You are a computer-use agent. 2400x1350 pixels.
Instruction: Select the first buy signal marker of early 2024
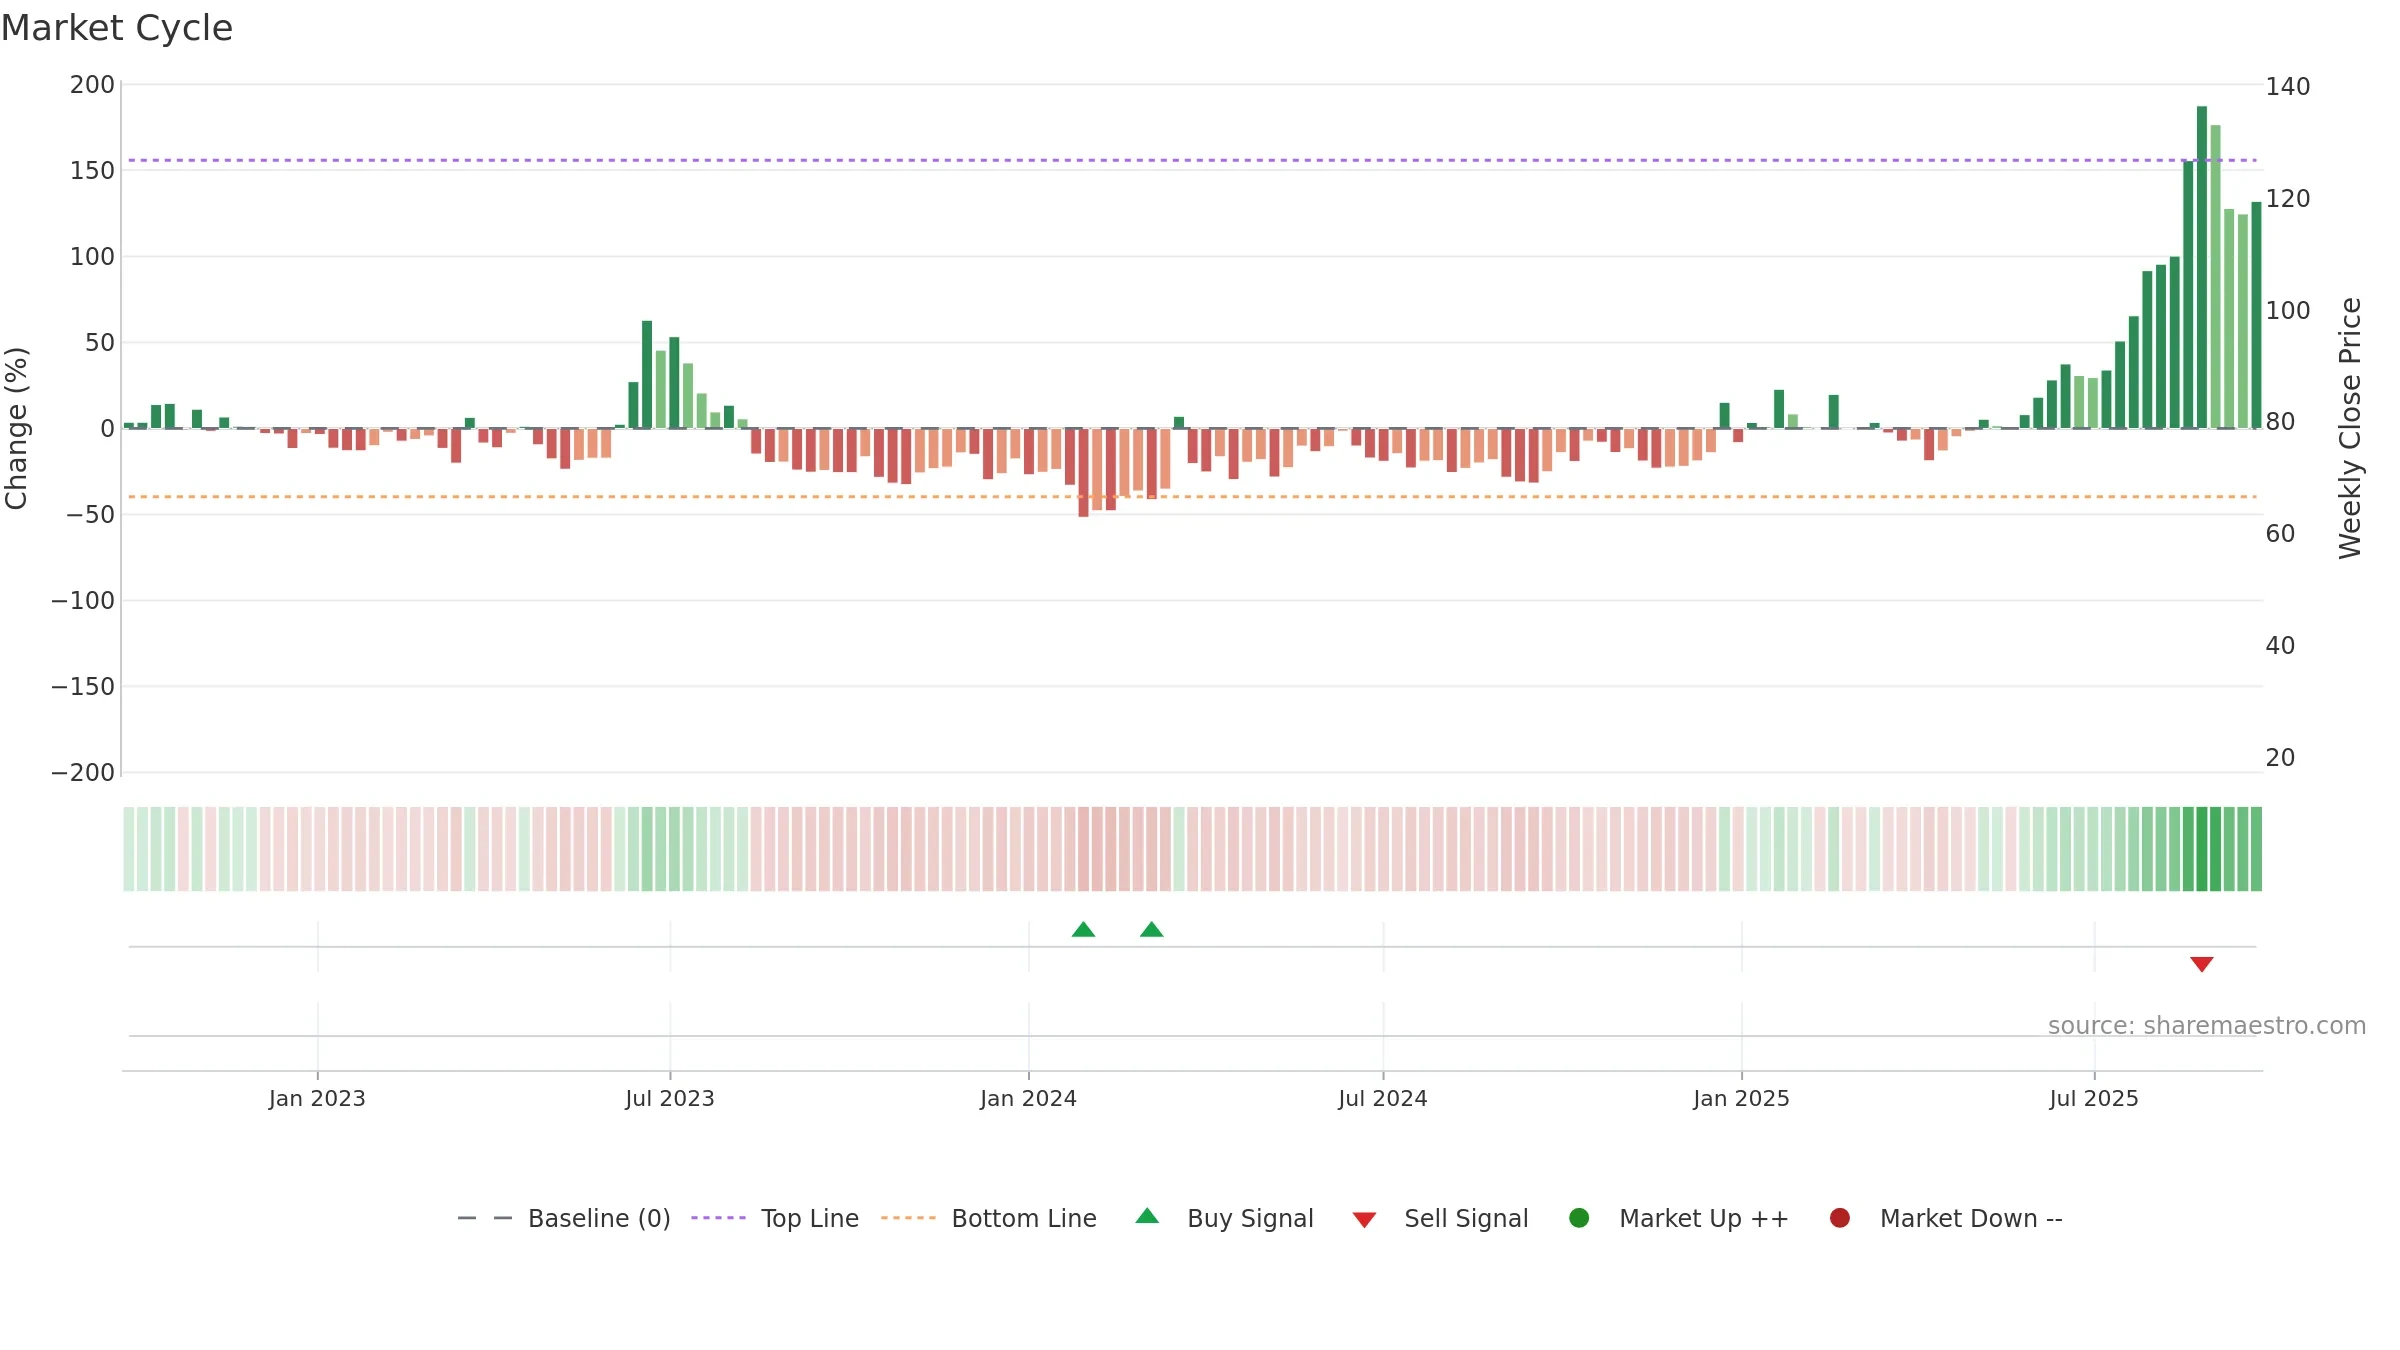pyautogui.click(x=1083, y=930)
